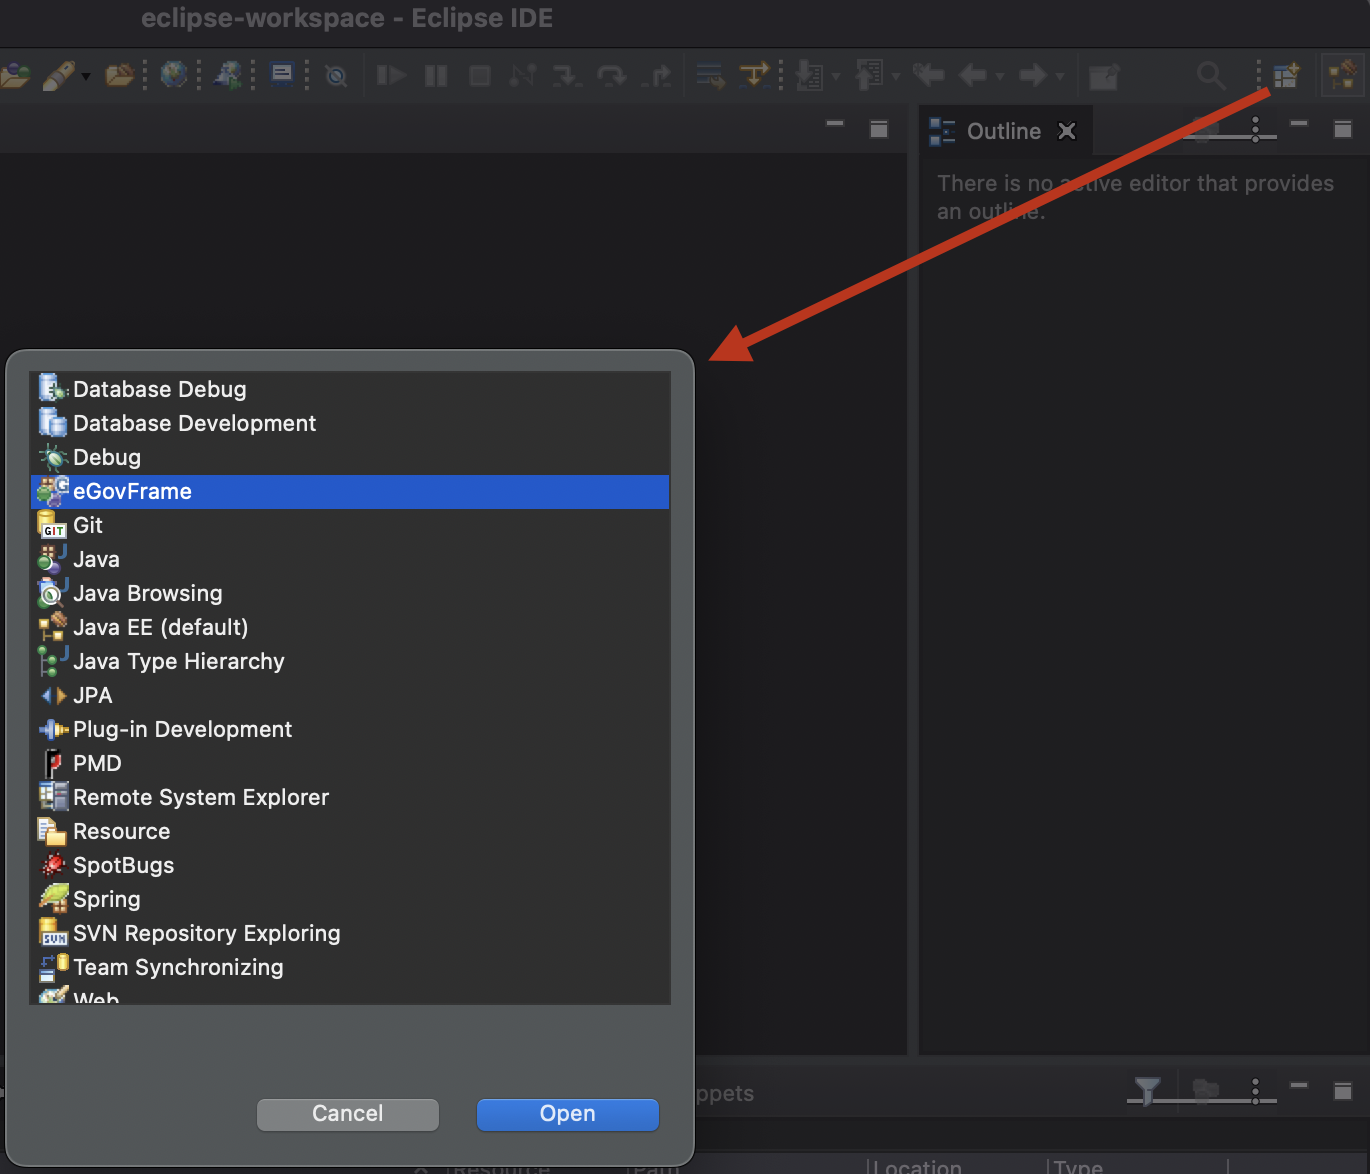
Task: Pick the PMD perspective
Action: coord(350,763)
